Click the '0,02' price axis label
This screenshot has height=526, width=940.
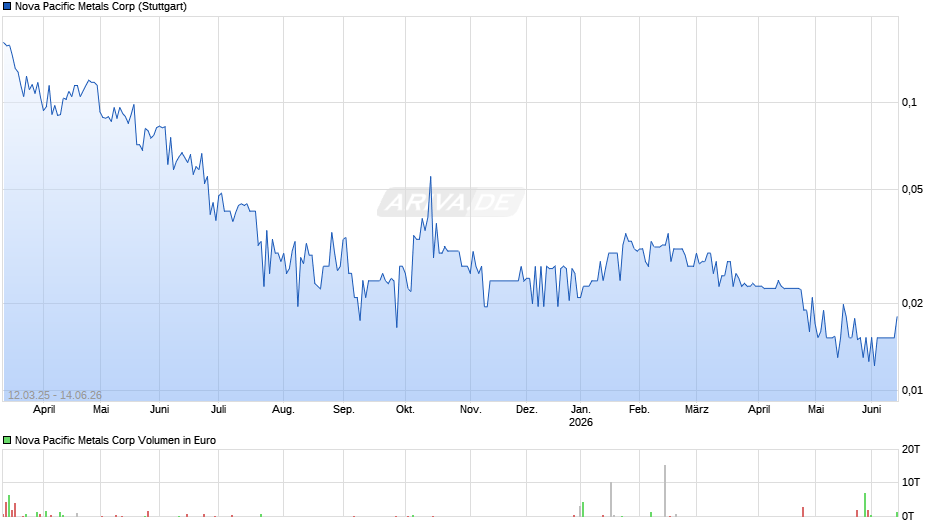912,303
